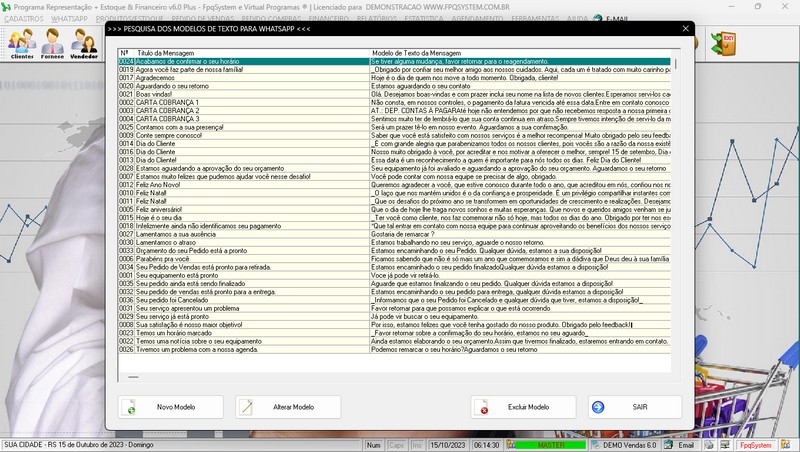Click message text 'Gostaria de remarcar ?'
The image size is (800, 452).
403,234
